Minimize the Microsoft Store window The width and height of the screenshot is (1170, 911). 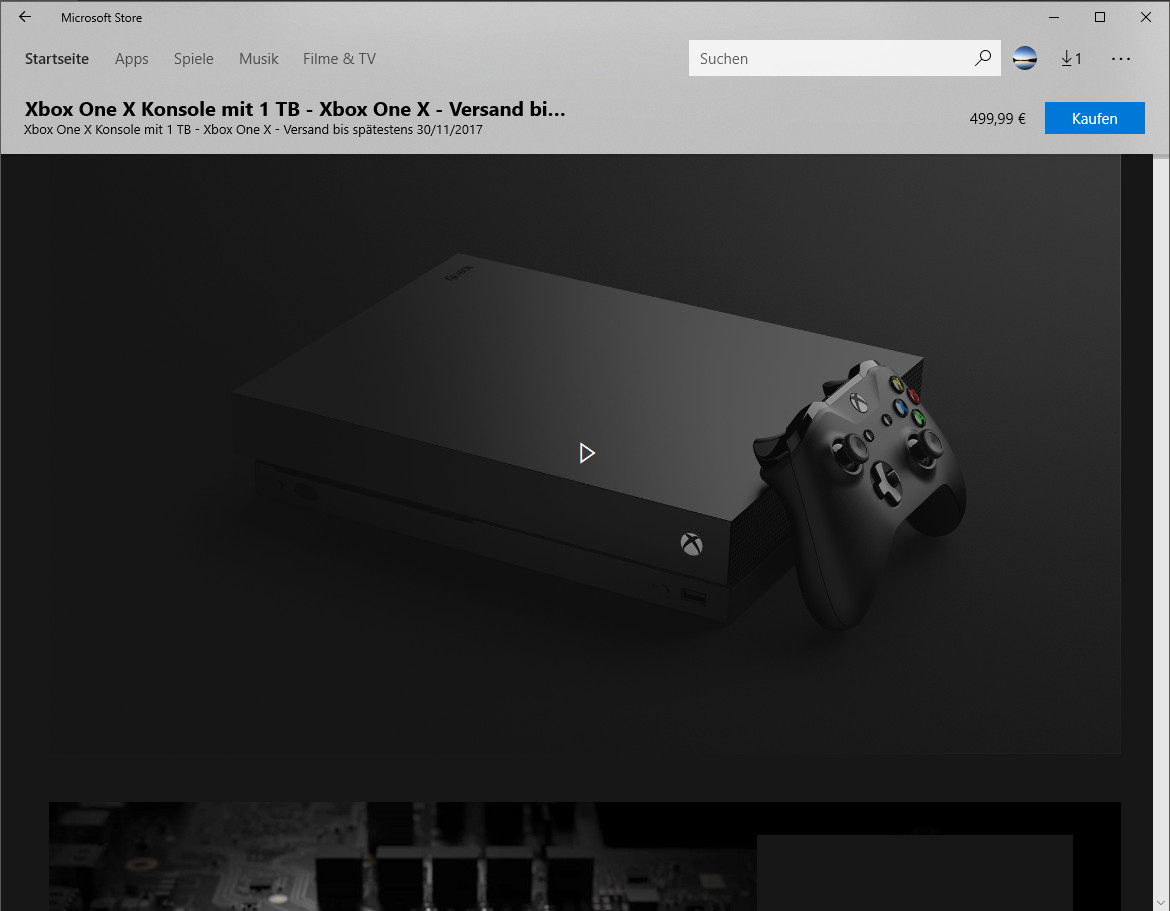click(x=1054, y=17)
